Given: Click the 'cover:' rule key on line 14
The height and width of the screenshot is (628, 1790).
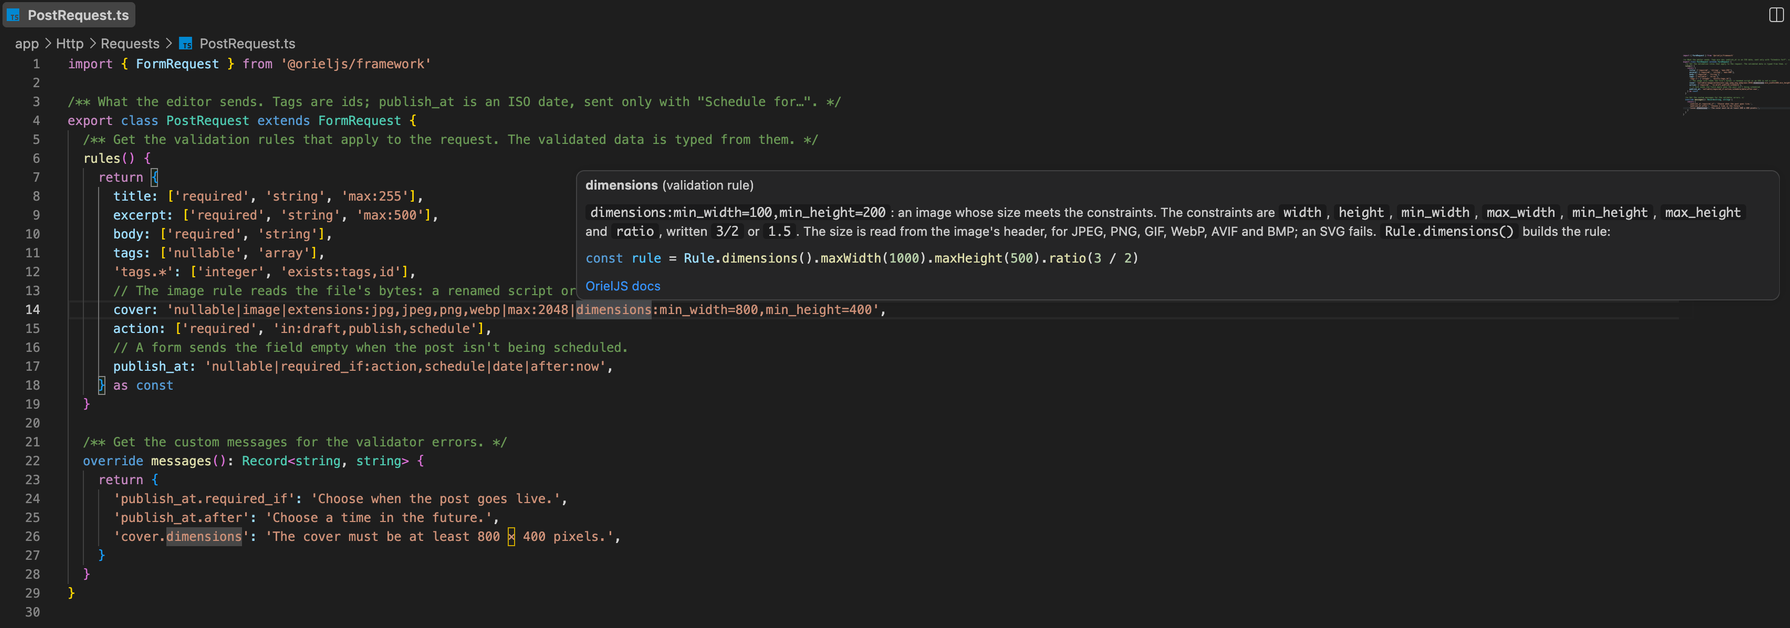Looking at the screenshot, I should tap(135, 310).
